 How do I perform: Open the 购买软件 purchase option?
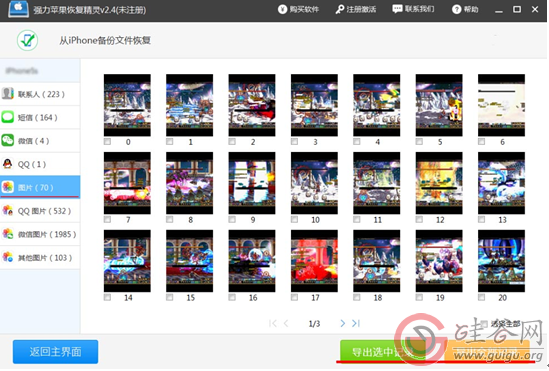click(298, 9)
